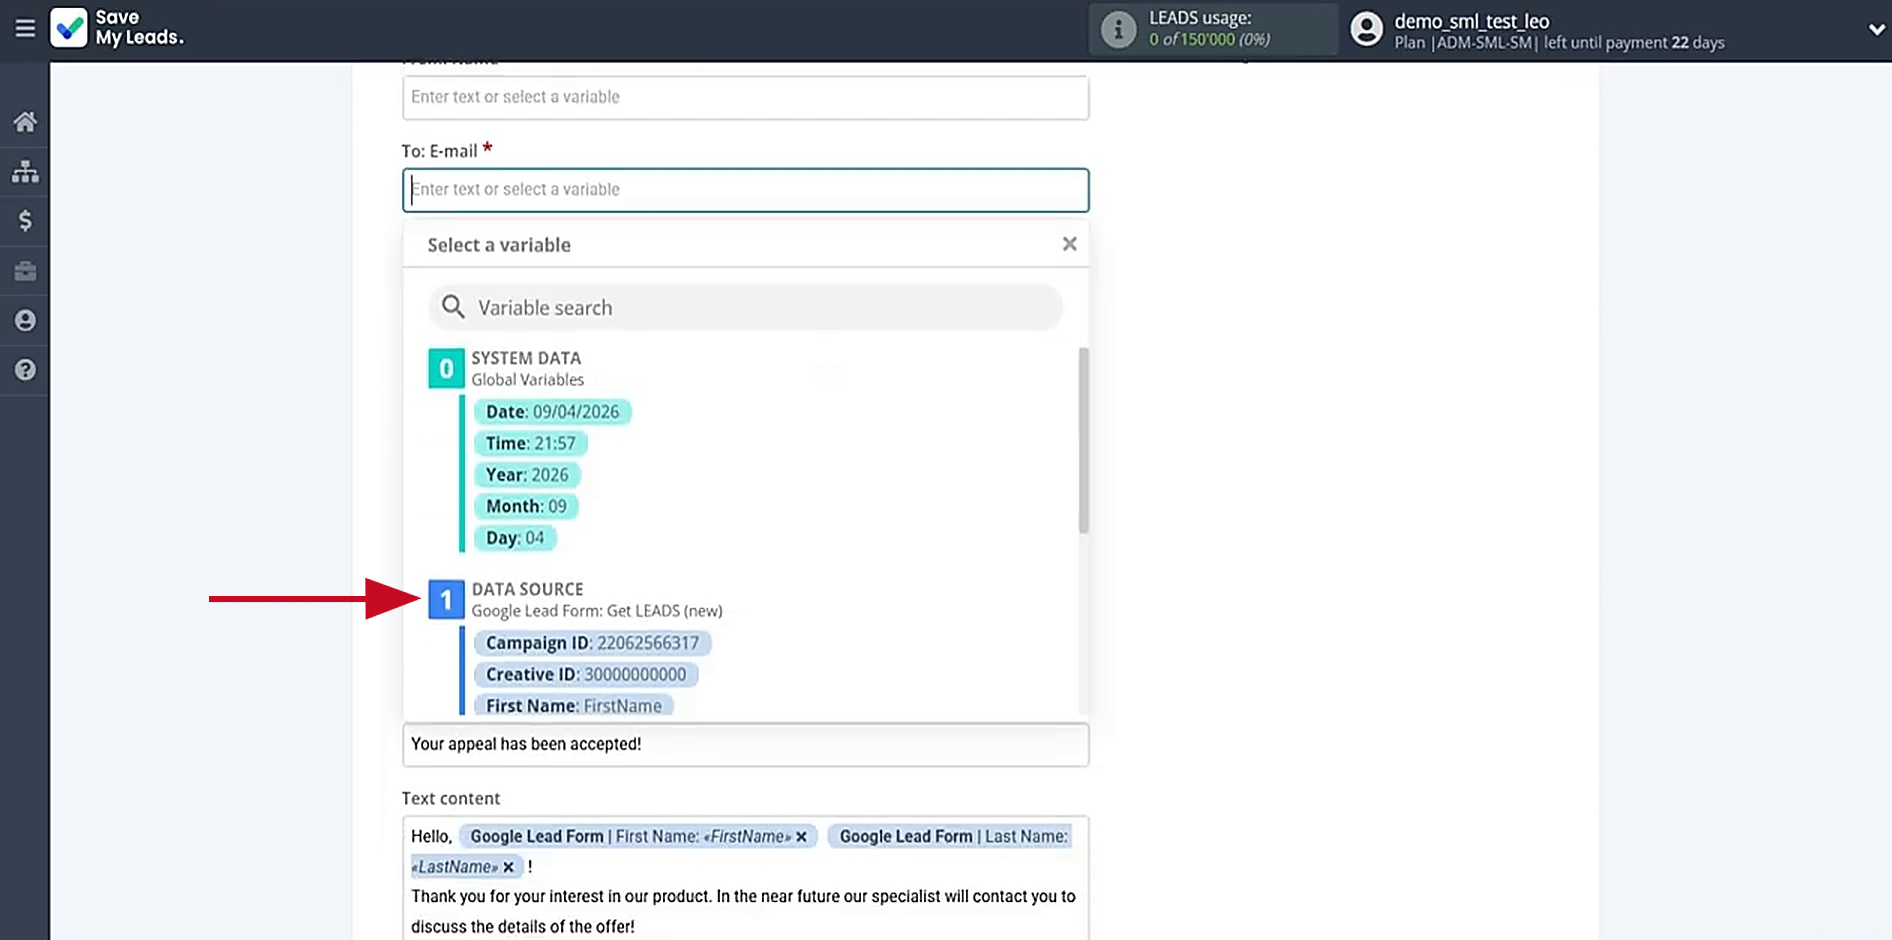The image size is (1892, 940).
Task: Select the Campaign ID variable
Action: point(592,643)
